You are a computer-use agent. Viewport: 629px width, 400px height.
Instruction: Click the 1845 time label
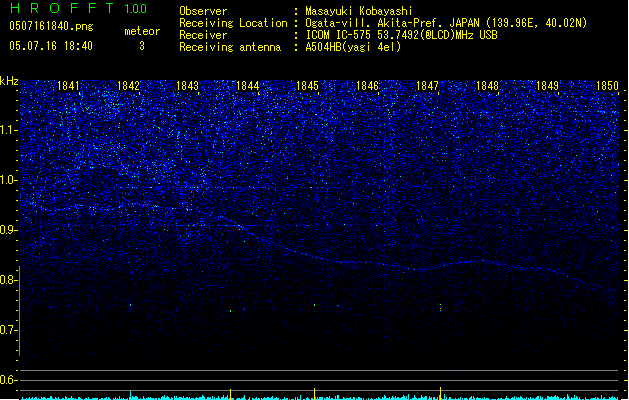(307, 85)
